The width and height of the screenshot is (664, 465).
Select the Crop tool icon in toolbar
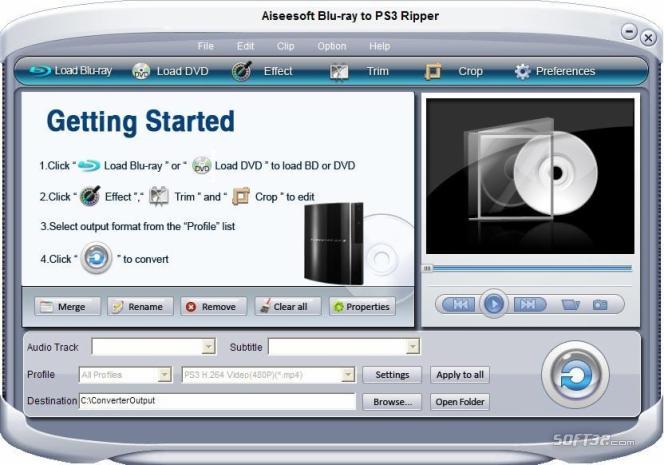click(x=433, y=72)
